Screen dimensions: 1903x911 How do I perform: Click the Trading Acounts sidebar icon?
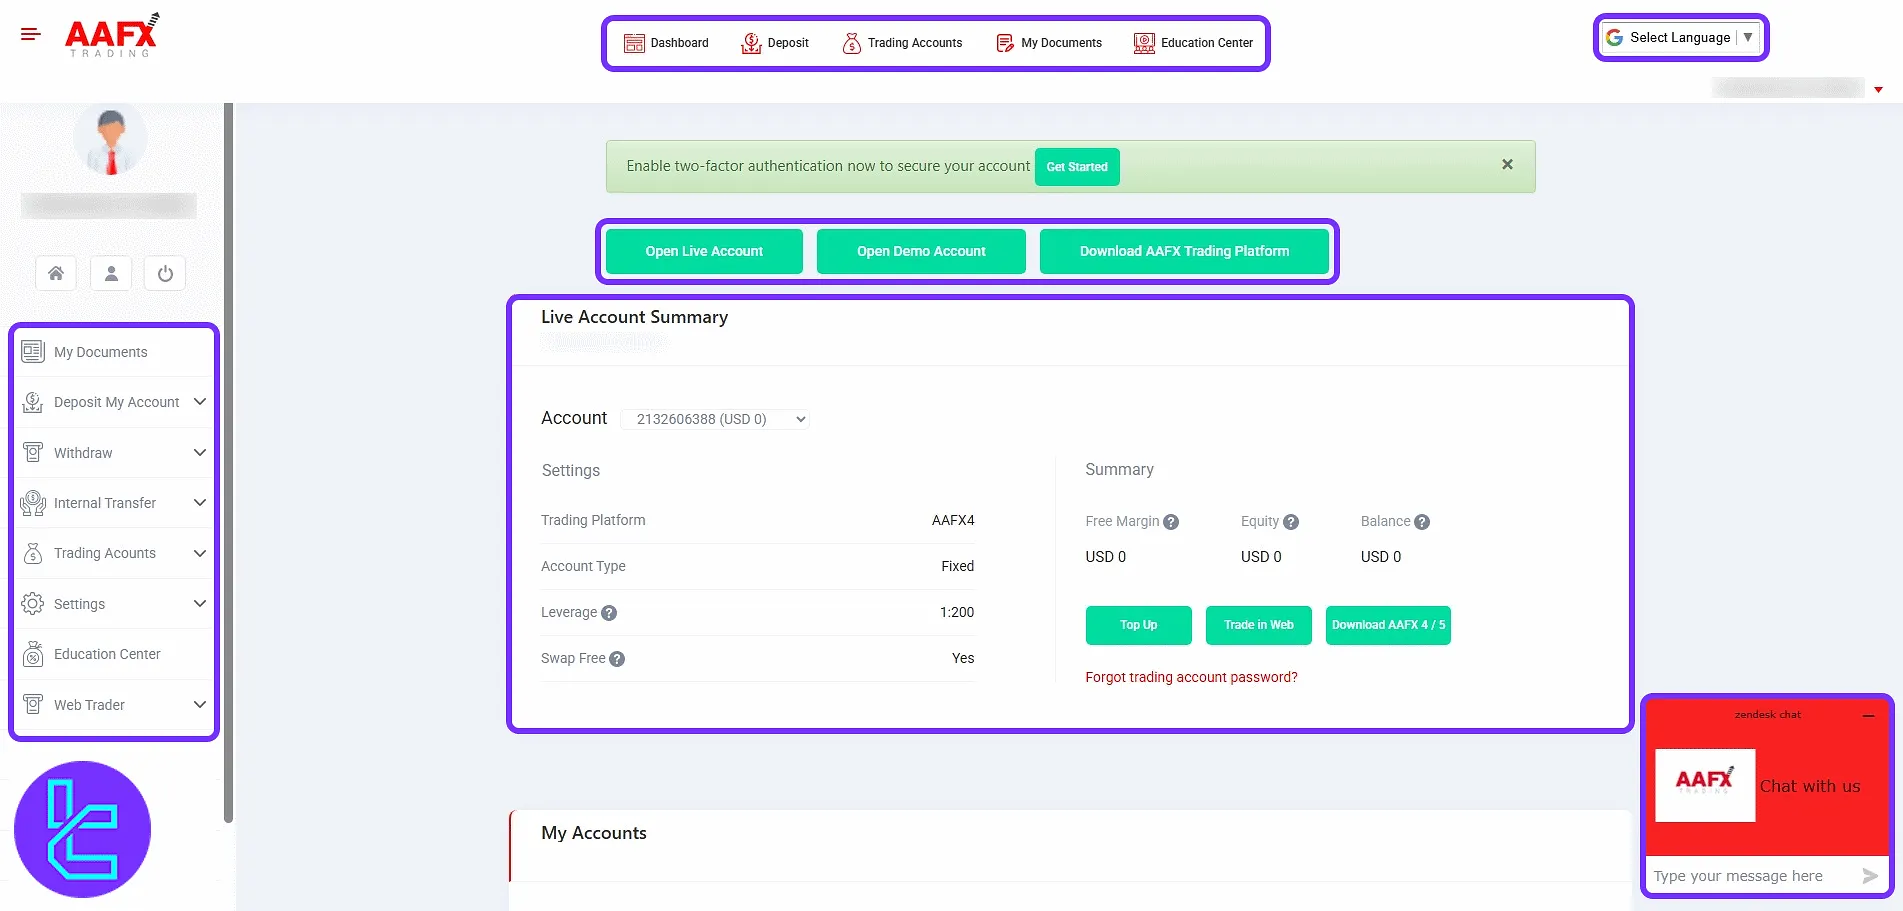pos(33,553)
